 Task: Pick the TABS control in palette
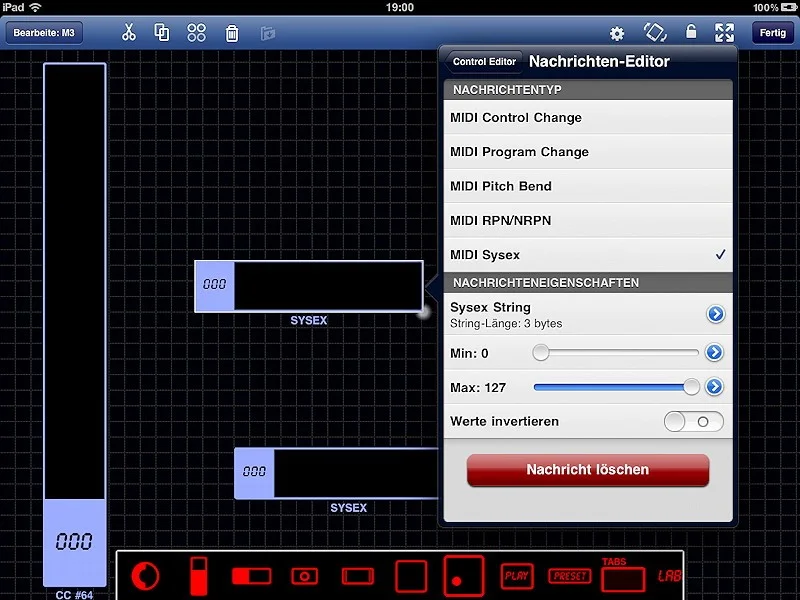click(623, 574)
